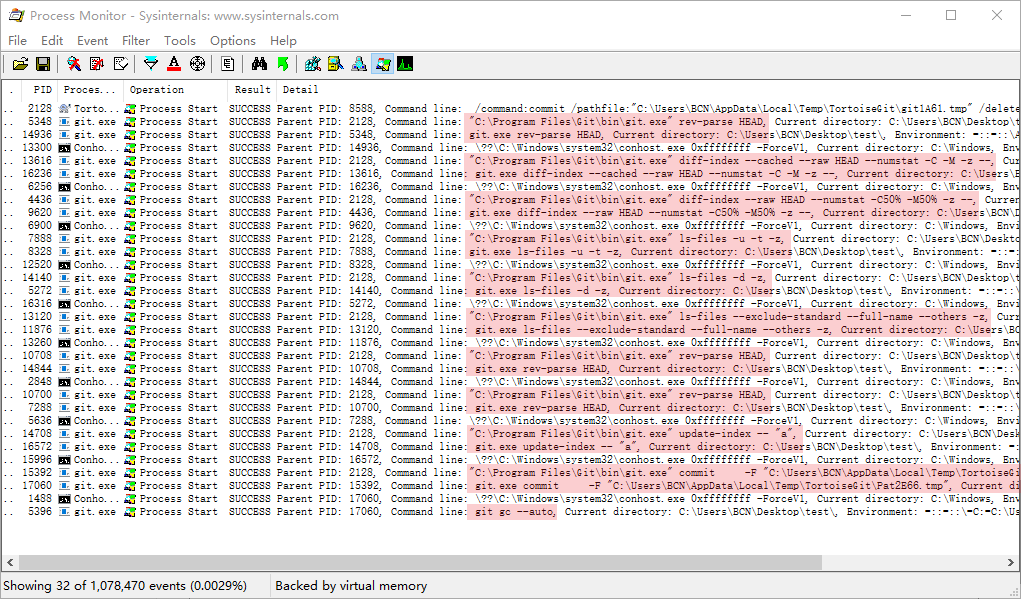Sort by the Detail column header
Screen dimensions: 1021x599
(648, 90)
